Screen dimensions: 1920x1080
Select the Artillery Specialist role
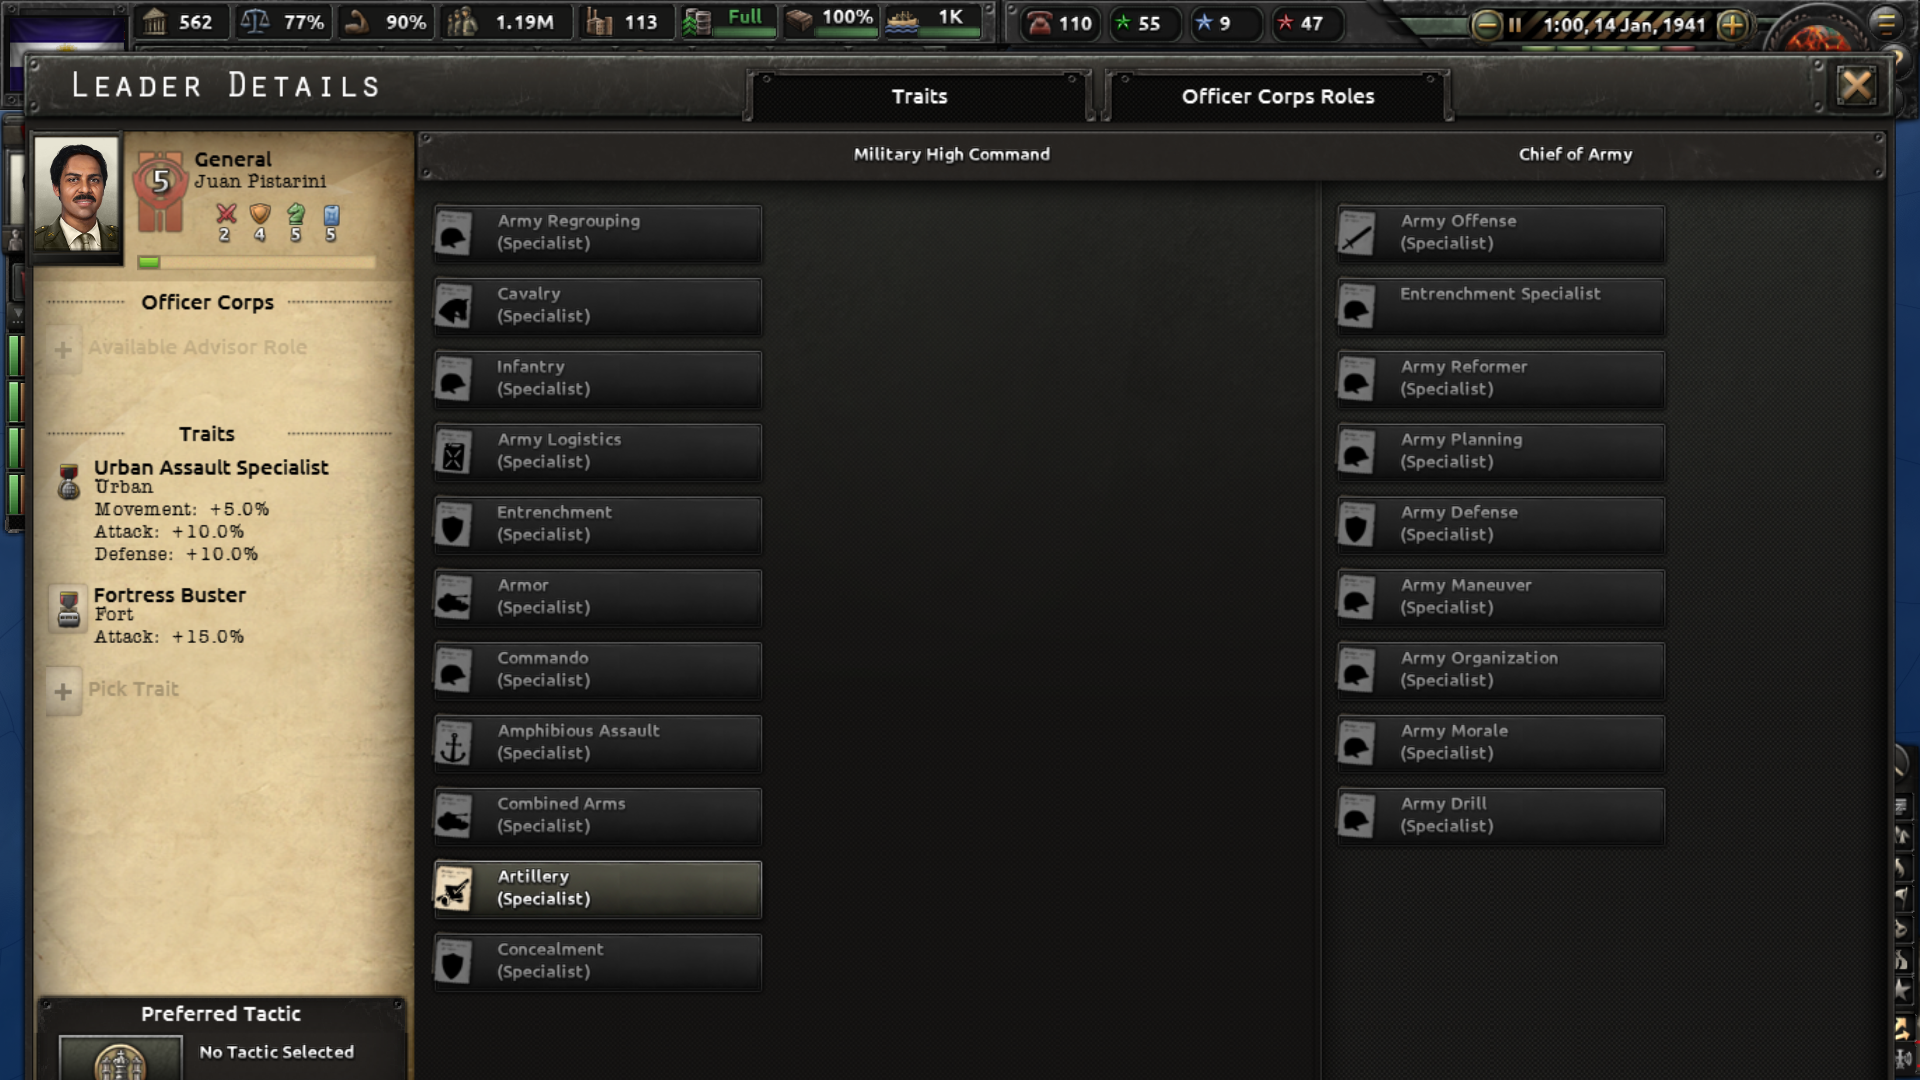pos(597,888)
